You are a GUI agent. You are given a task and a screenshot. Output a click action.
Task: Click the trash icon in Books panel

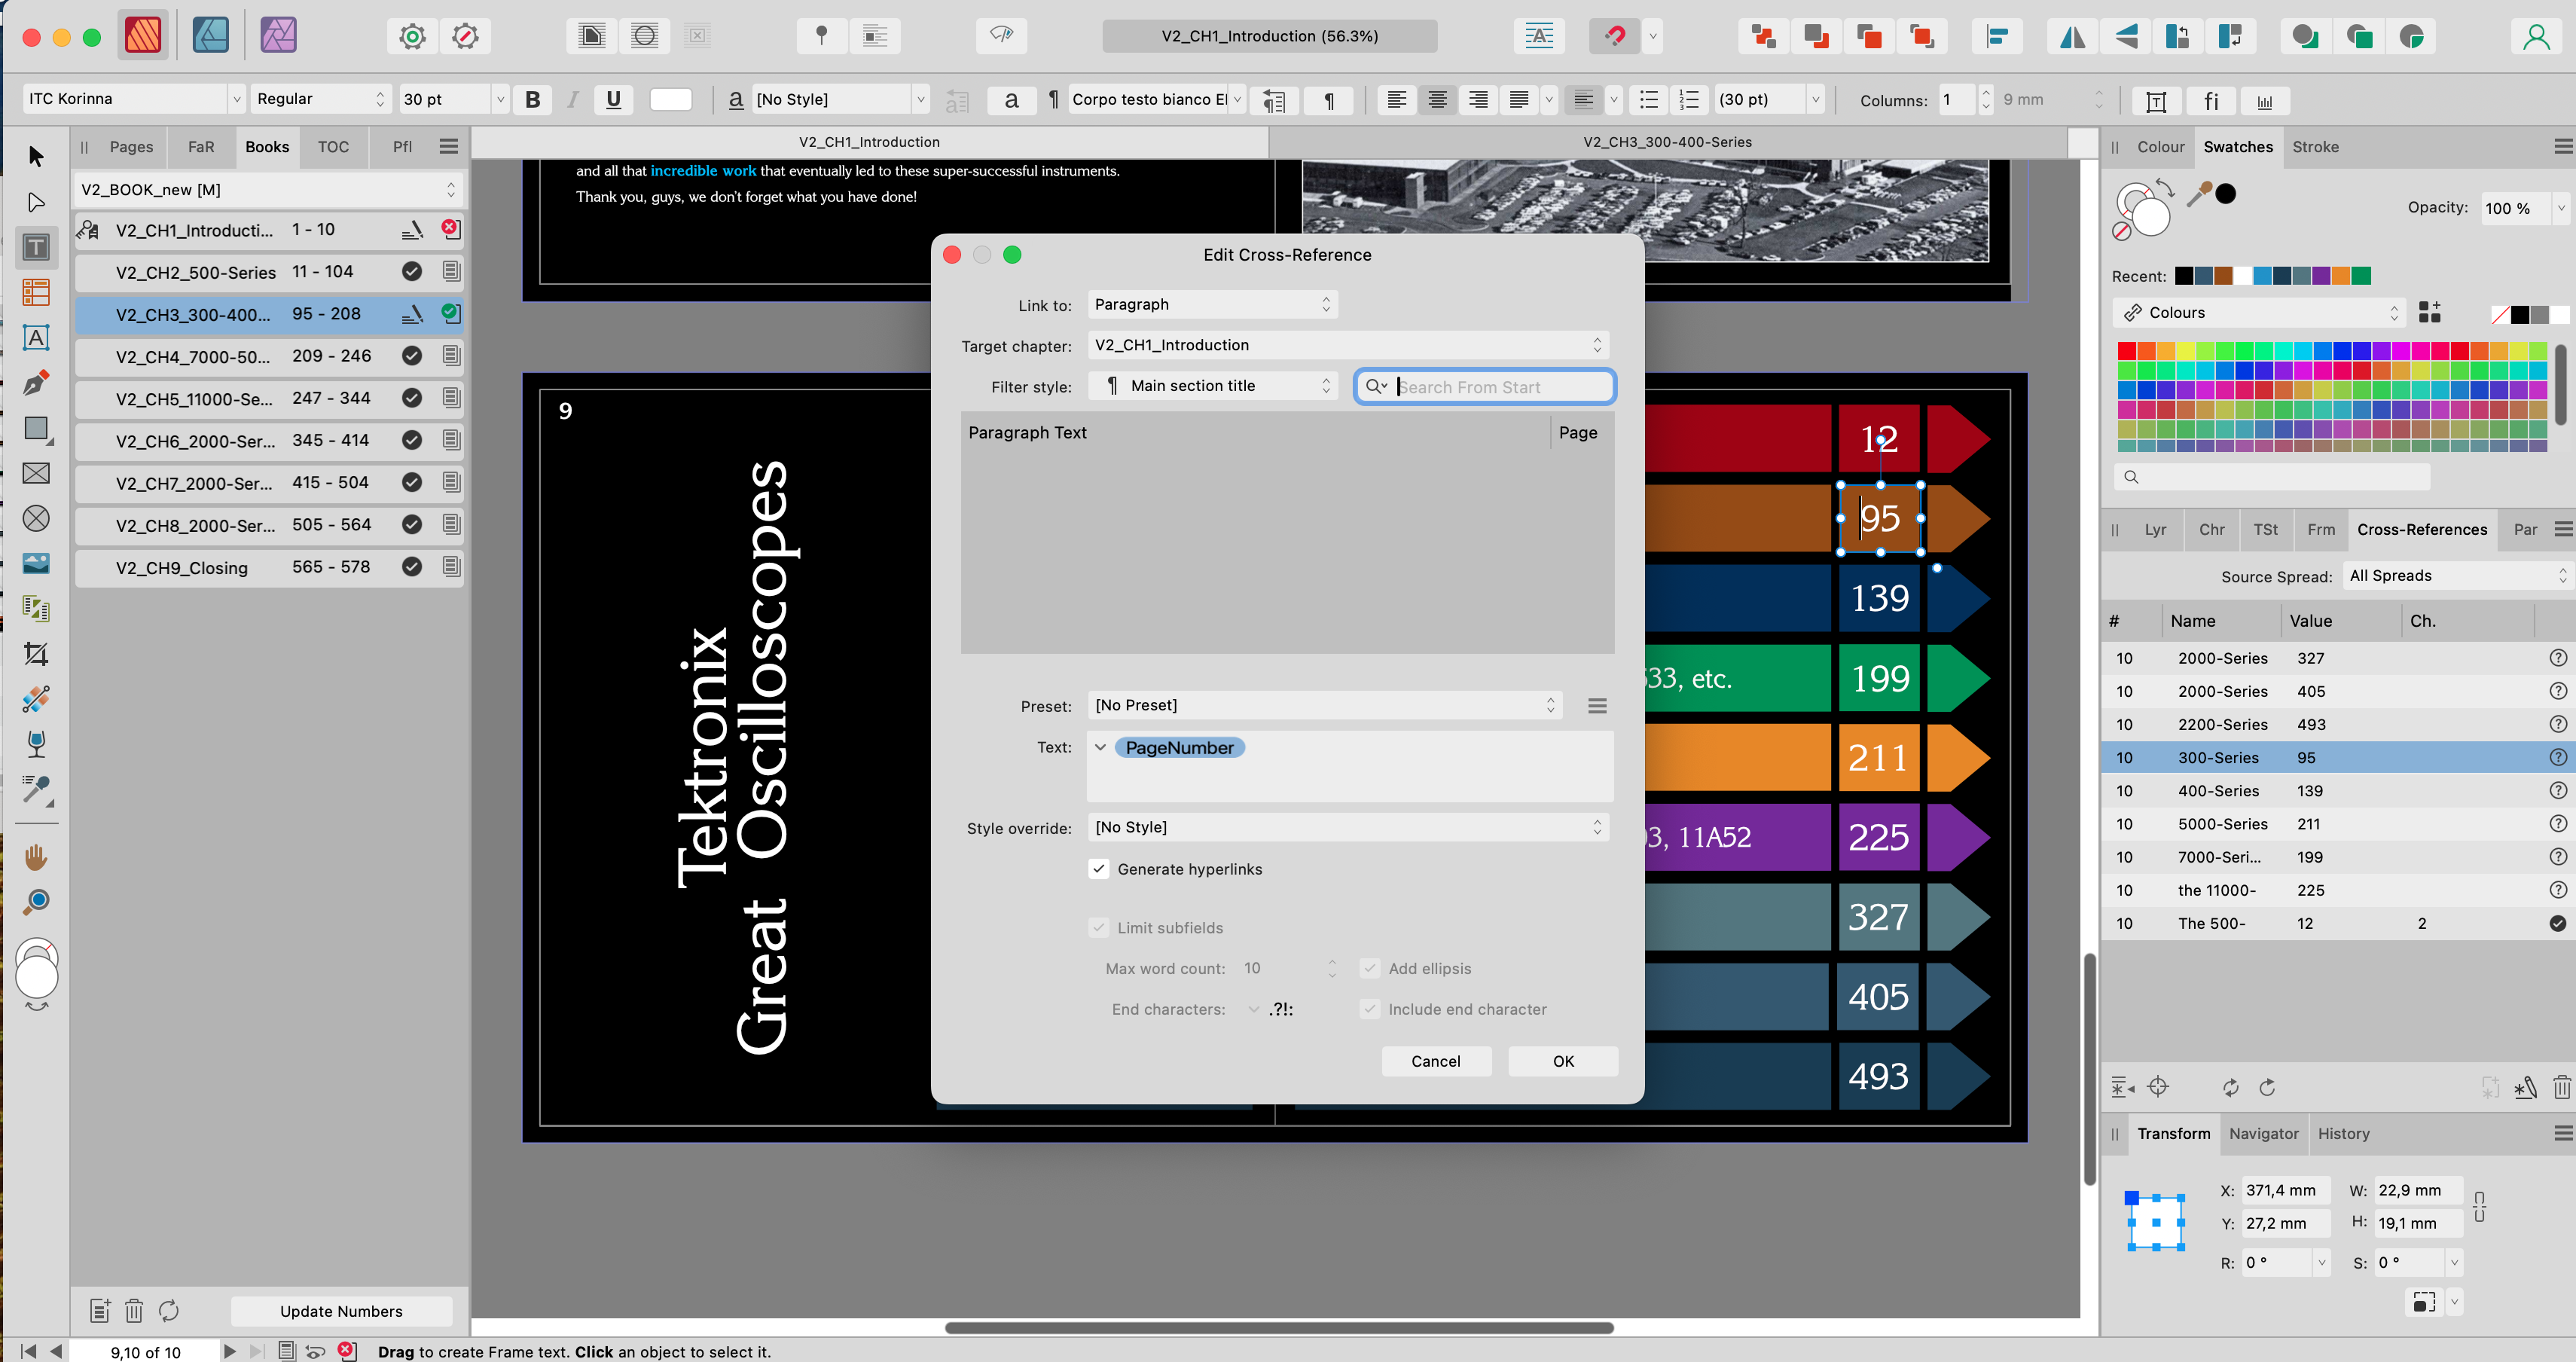pos(134,1310)
